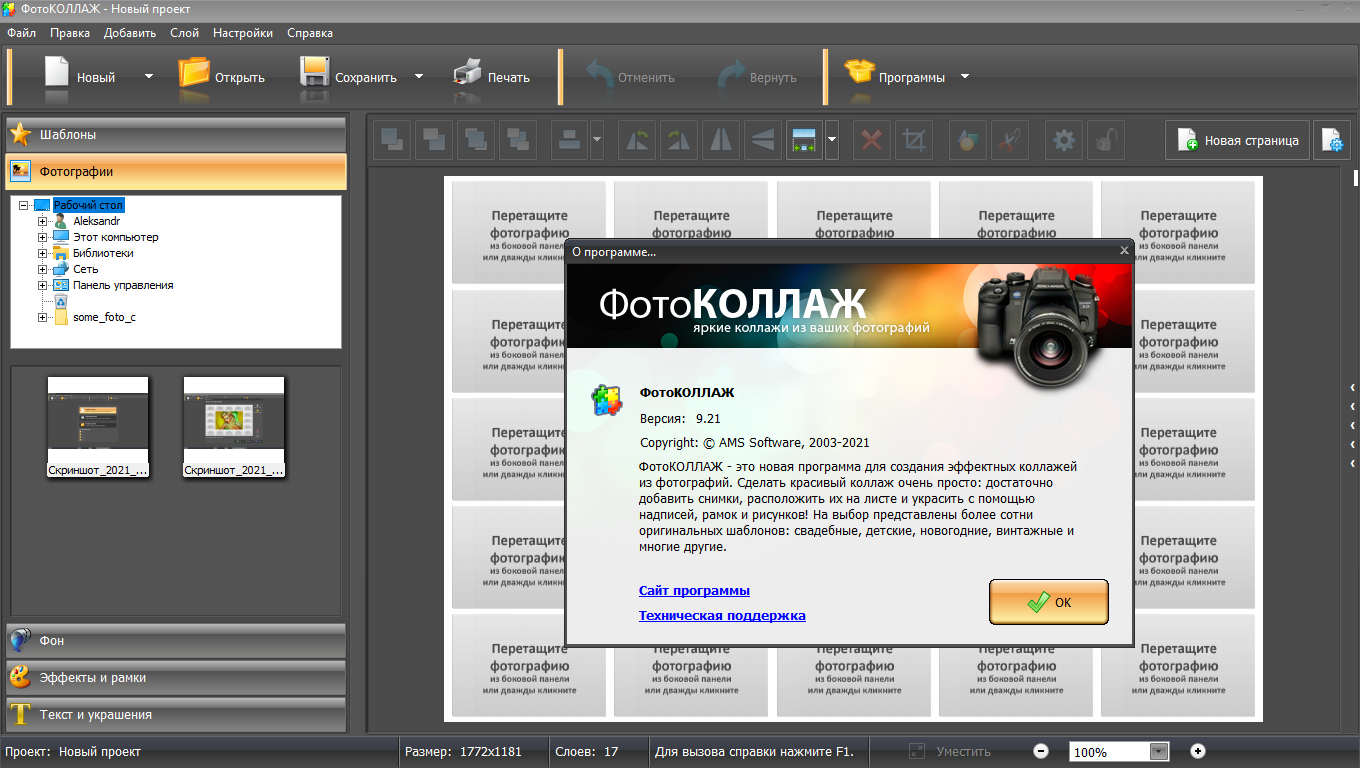Click the flip vertically icon
The width and height of the screenshot is (1360, 768).
click(x=762, y=140)
